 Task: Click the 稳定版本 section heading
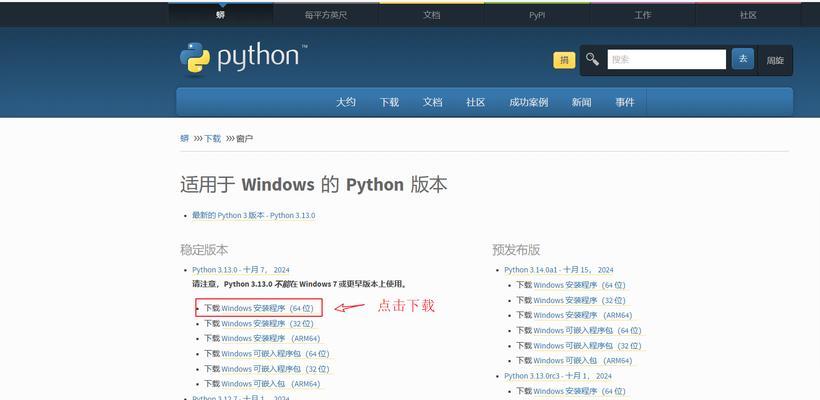point(204,250)
